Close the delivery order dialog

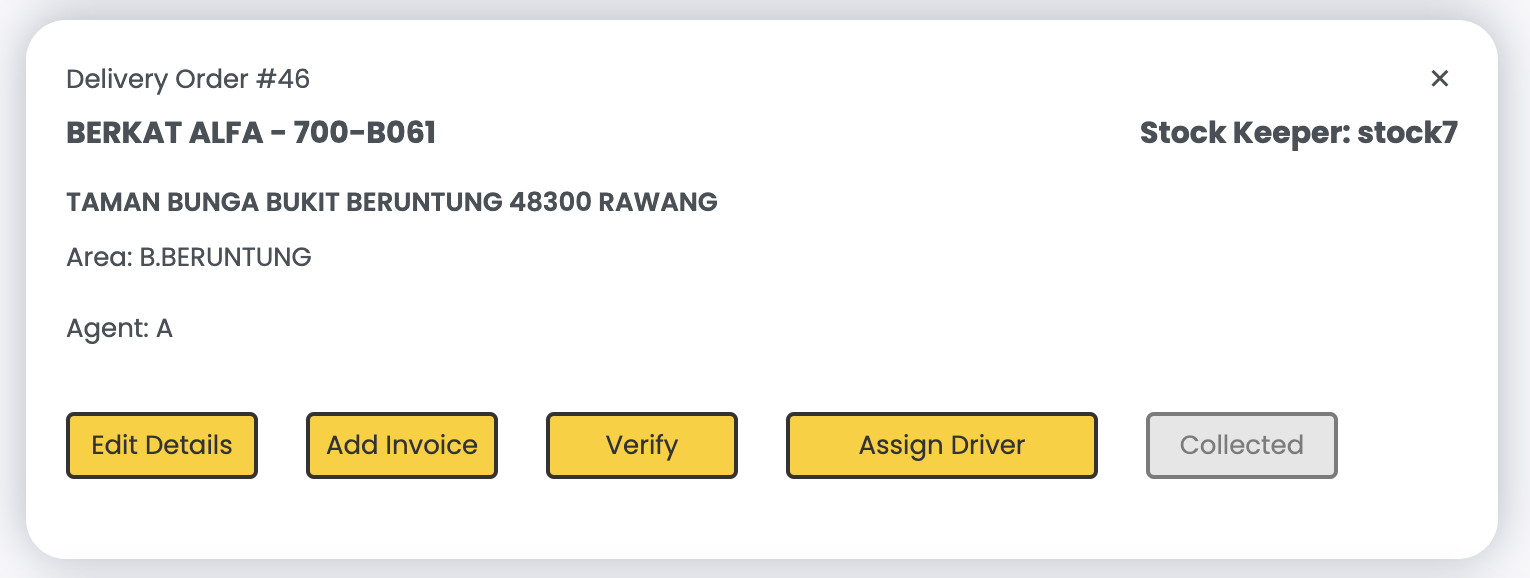(x=1439, y=79)
